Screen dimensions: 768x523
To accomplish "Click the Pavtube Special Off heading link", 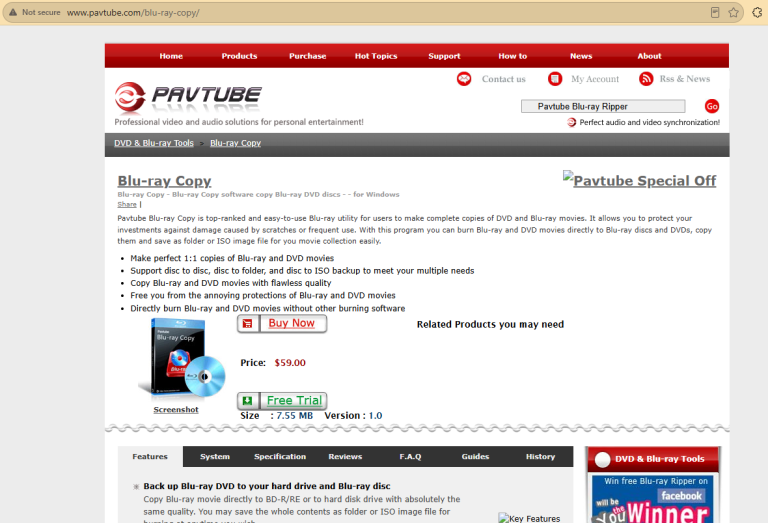I will [x=645, y=181].
